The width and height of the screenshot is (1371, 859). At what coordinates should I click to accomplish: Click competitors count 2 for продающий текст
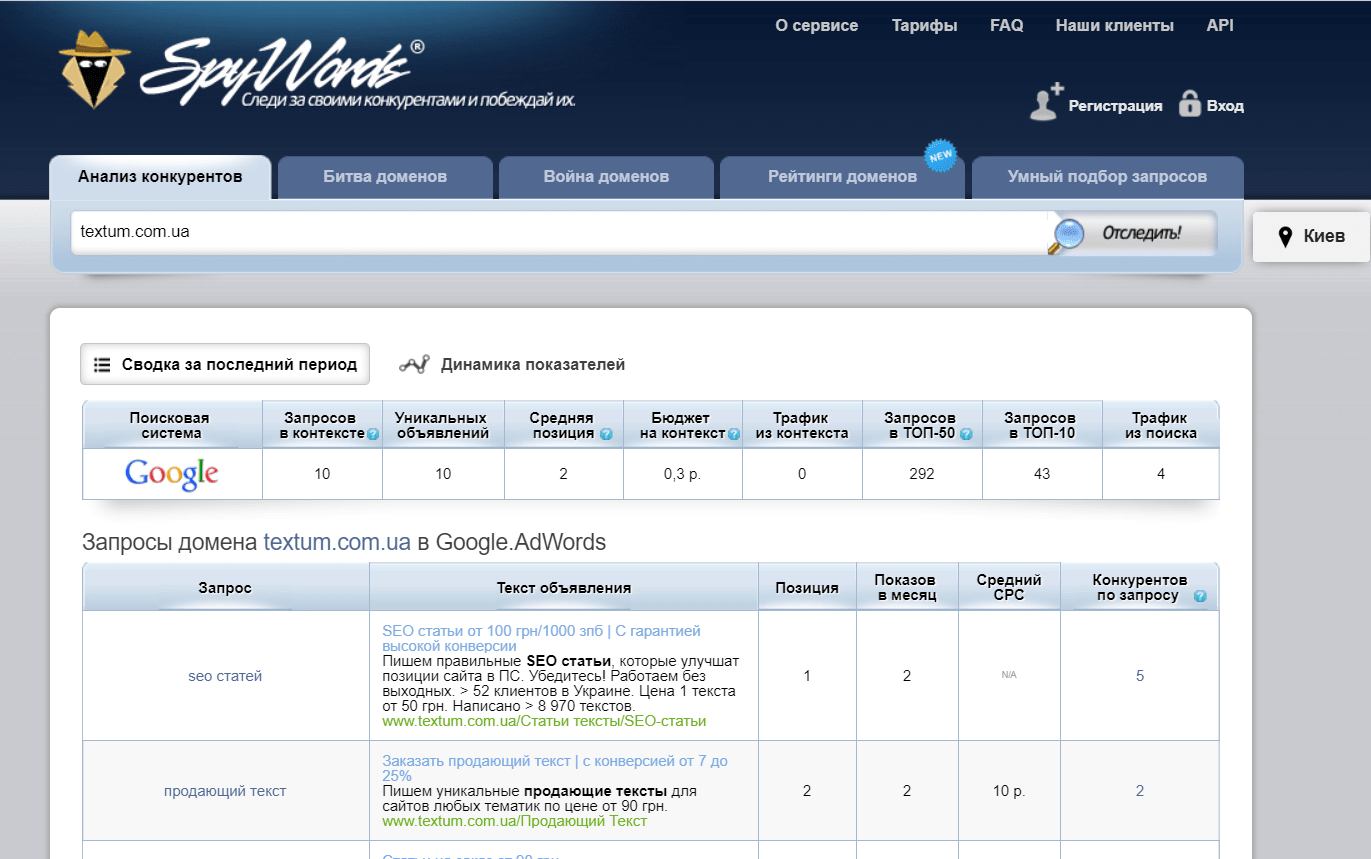[1140, 791]
